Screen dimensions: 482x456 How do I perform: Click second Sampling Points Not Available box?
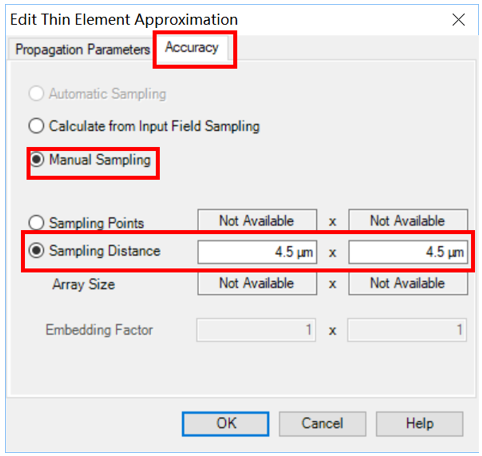408,220
